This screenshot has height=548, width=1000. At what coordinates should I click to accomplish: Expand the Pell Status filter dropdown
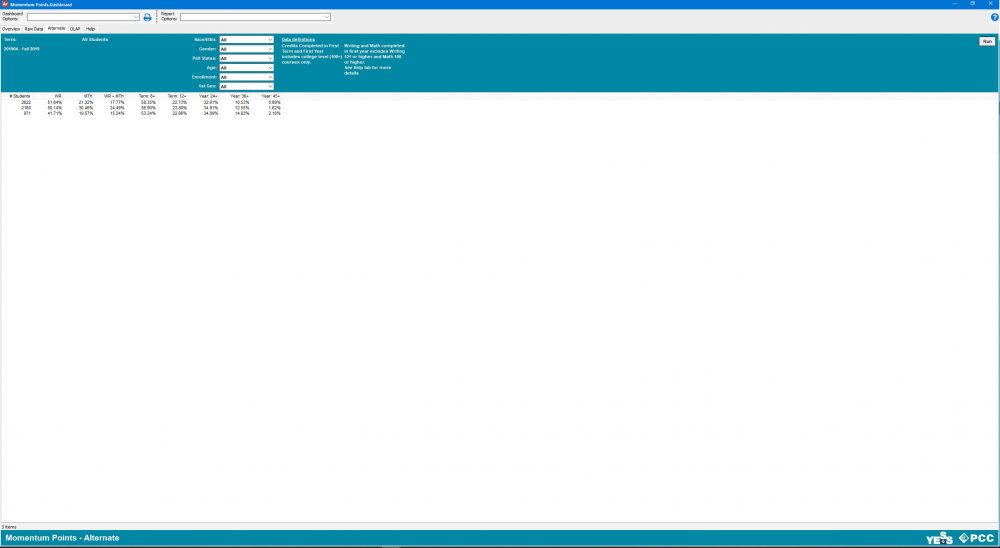[246, 58]
